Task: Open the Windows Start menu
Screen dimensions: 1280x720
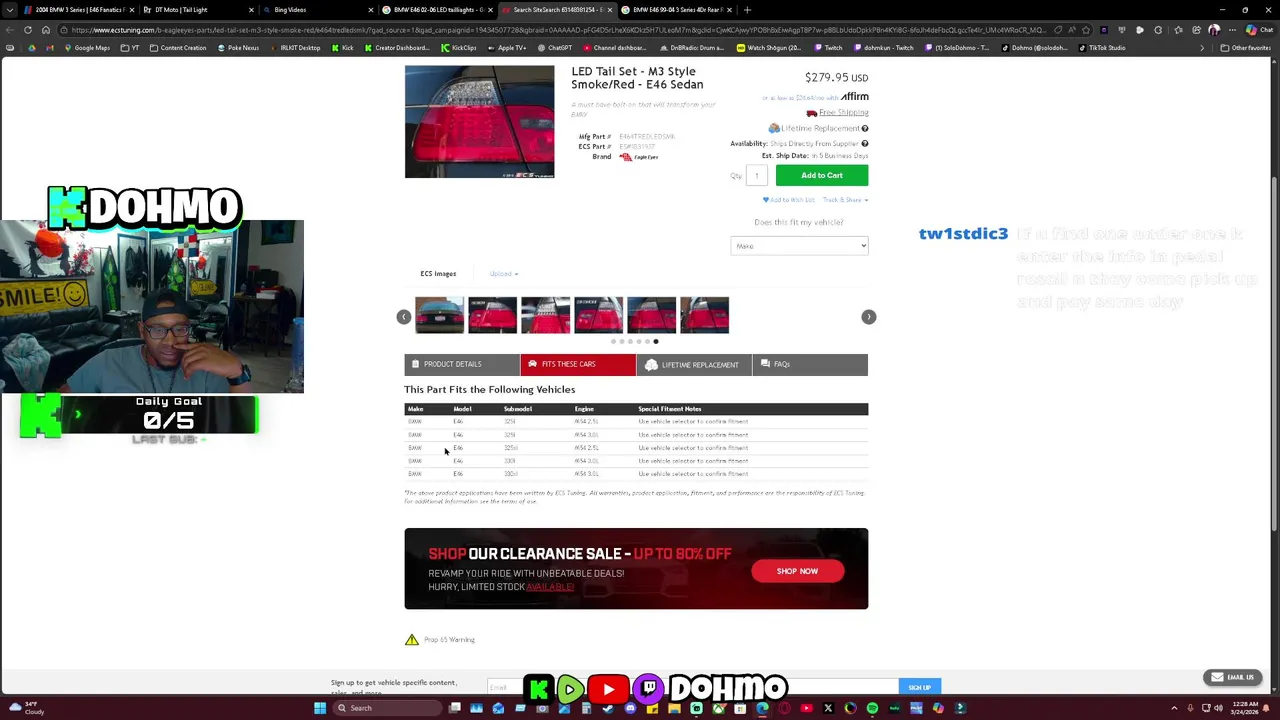Action: (x=320, y=708)
